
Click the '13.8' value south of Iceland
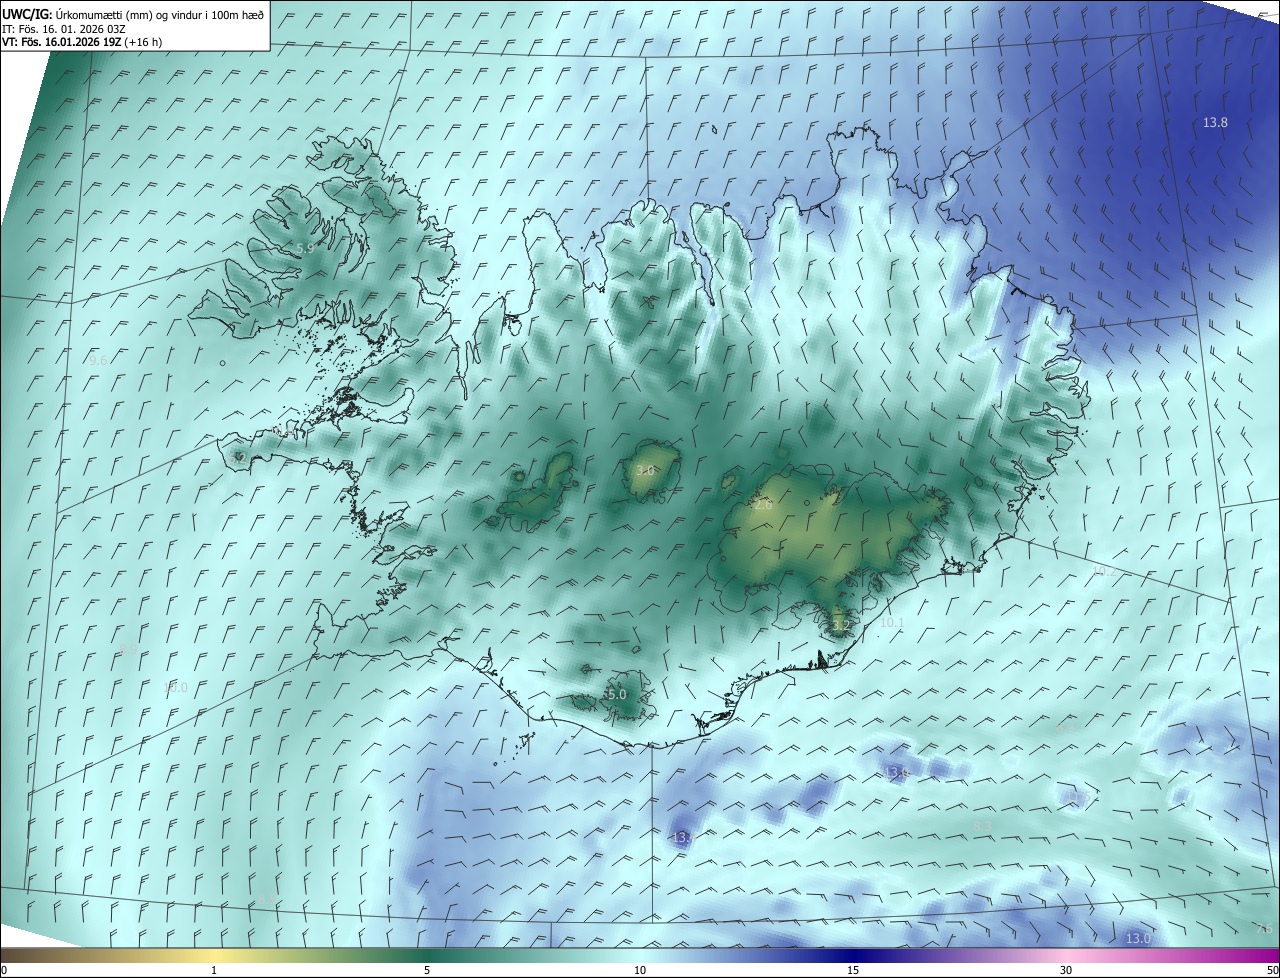point(896,772)
